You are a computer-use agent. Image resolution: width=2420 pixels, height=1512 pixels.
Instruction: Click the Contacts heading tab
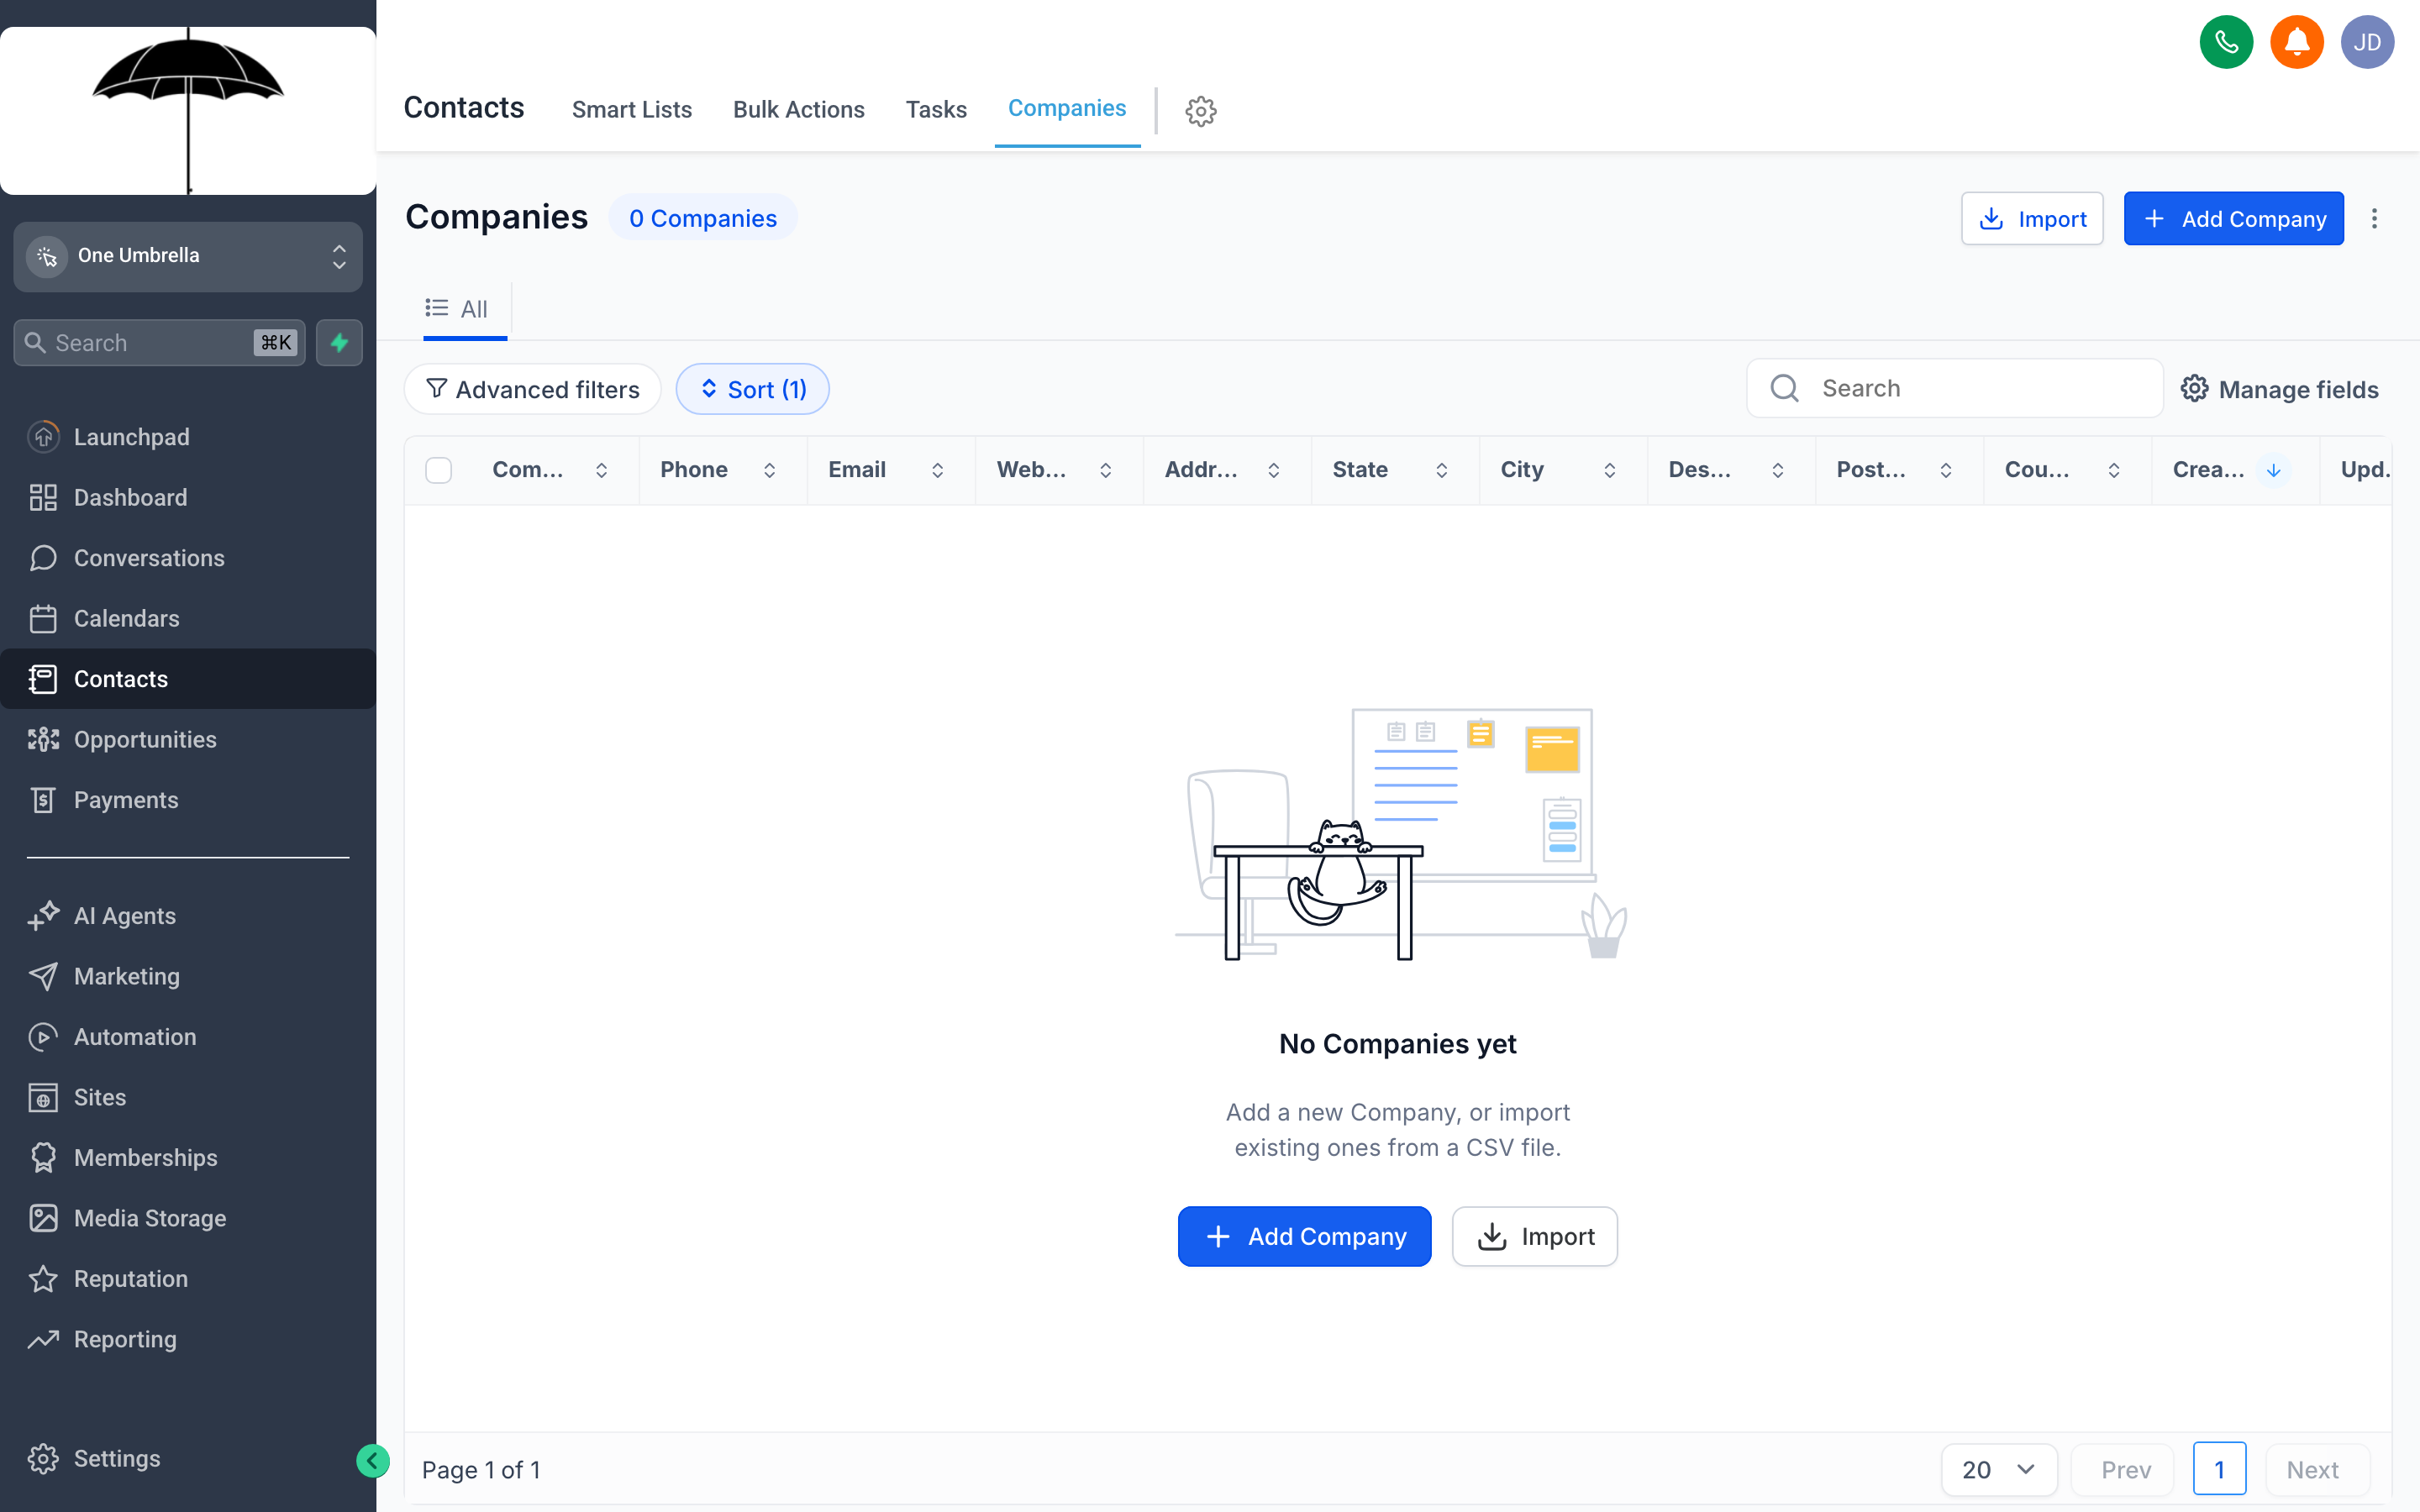coord(464,107)
